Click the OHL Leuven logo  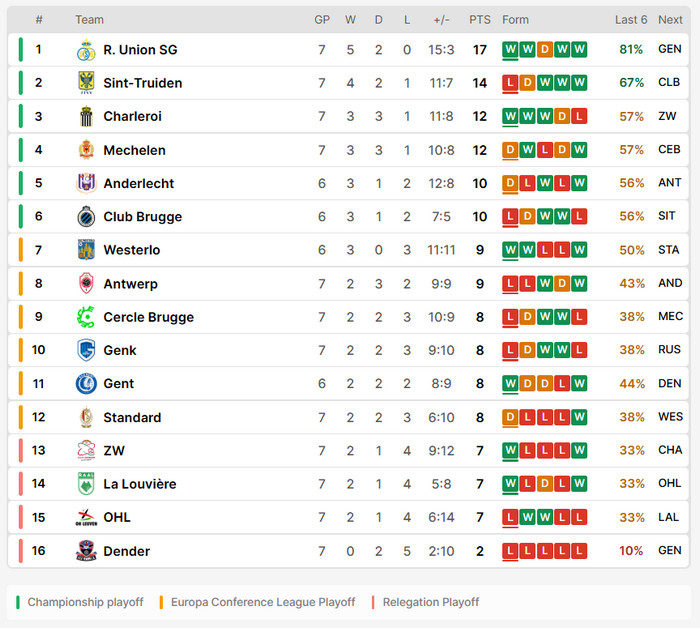(86, 517)
